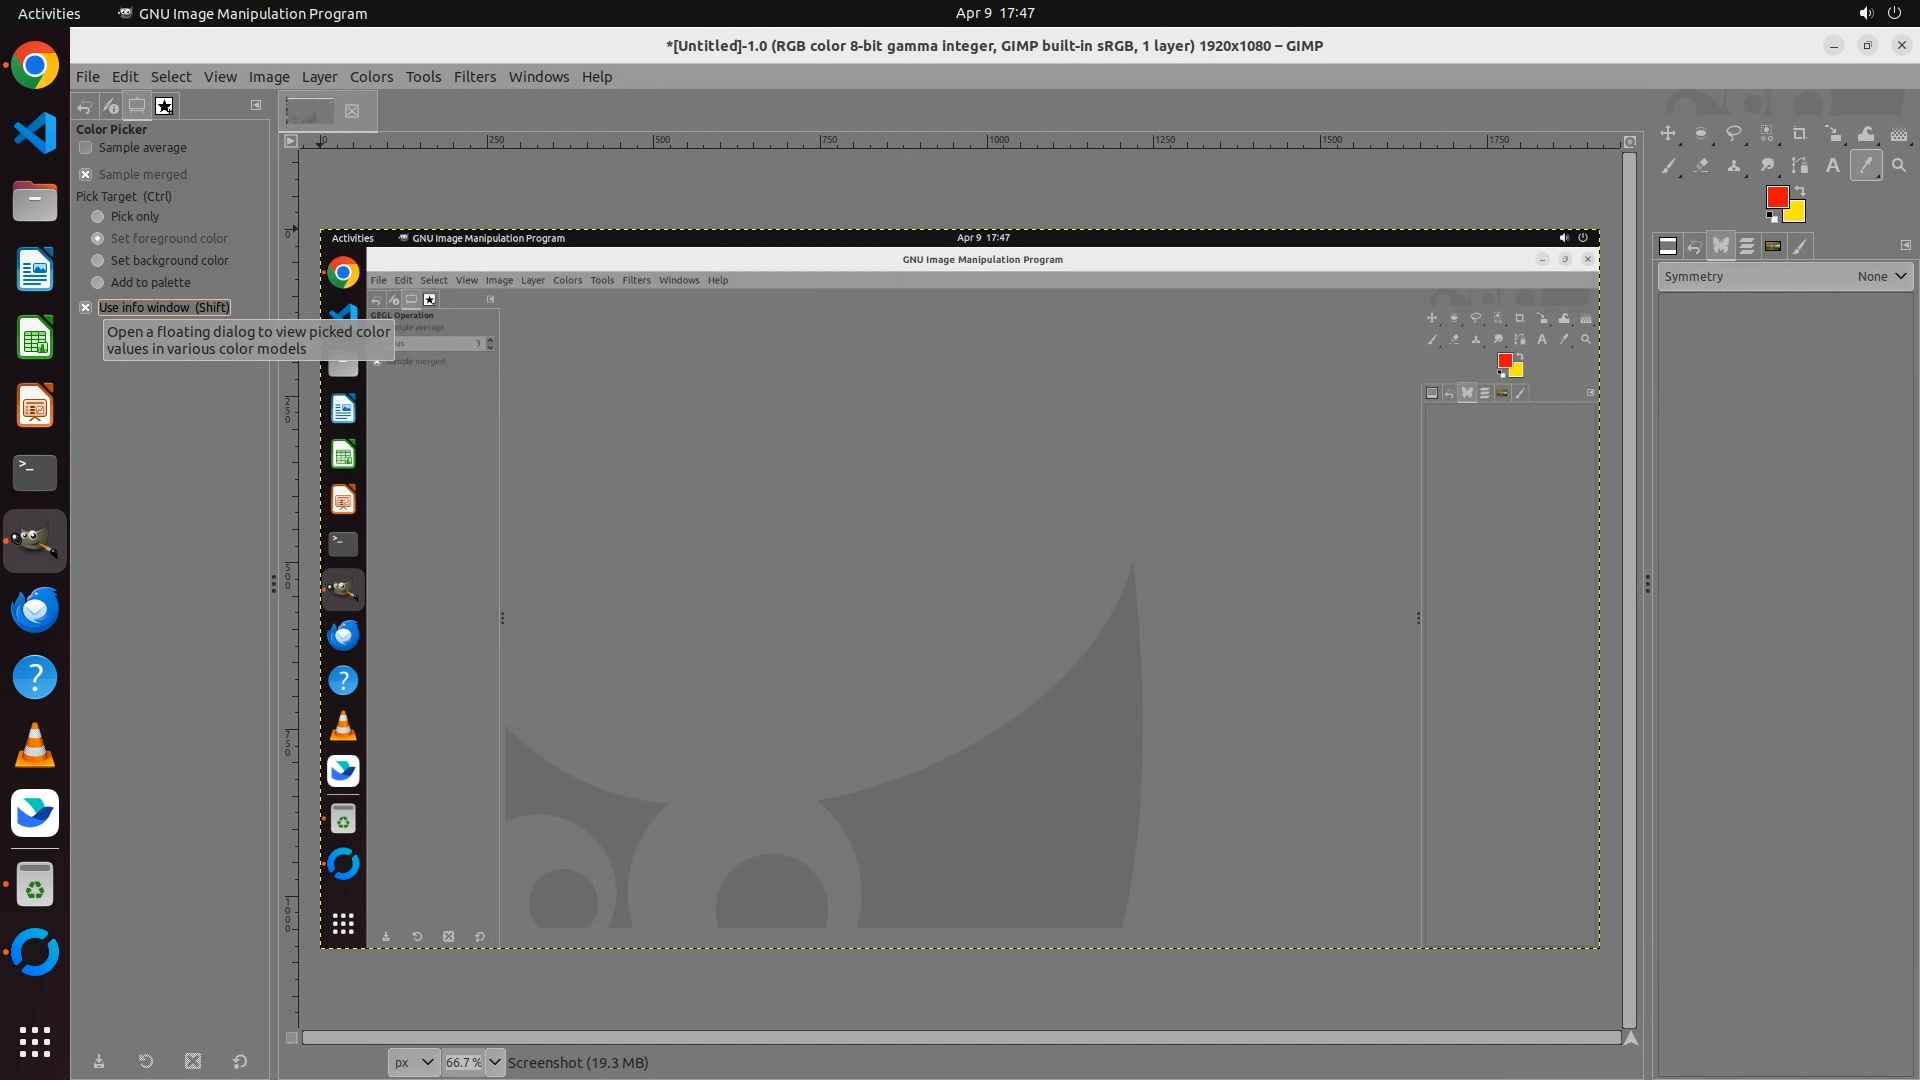The width and height of the screenshot is (1920, 1080).
Task: Swap foreground and background colors
Action: (x=1800, y=190)
